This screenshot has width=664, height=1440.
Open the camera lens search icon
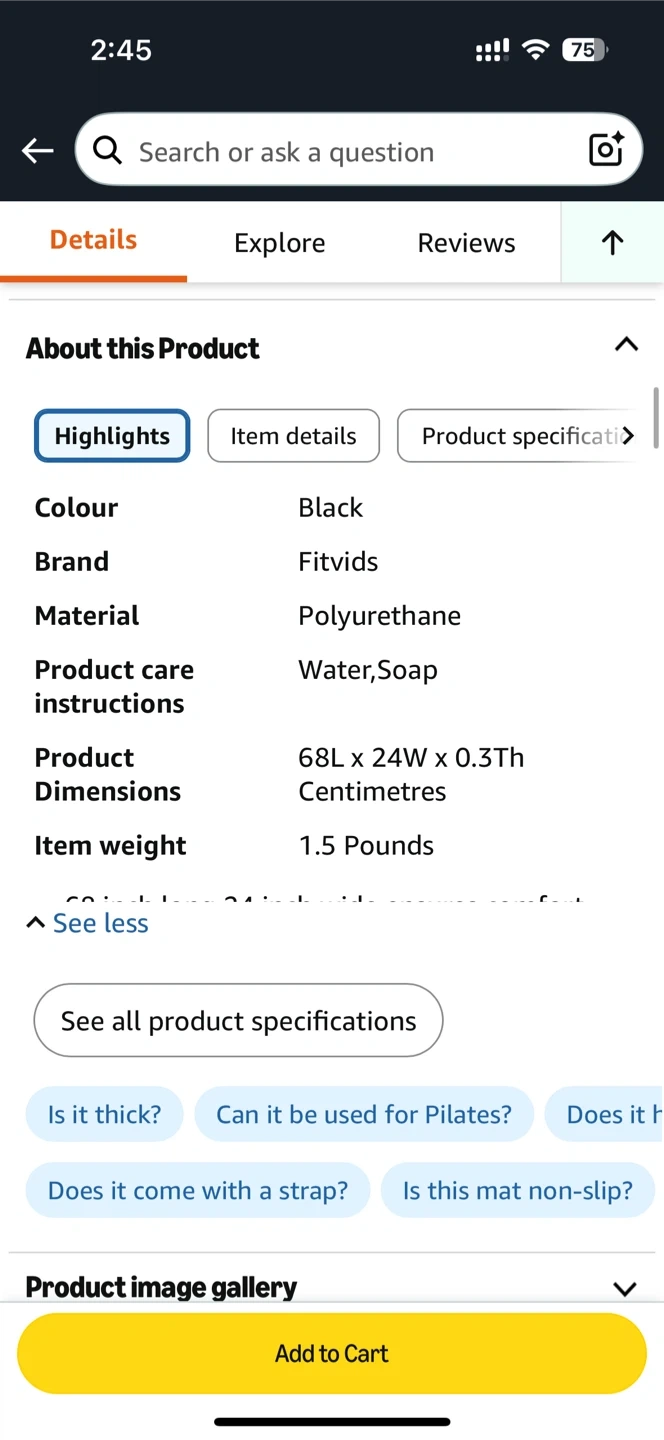click(606, 150)
